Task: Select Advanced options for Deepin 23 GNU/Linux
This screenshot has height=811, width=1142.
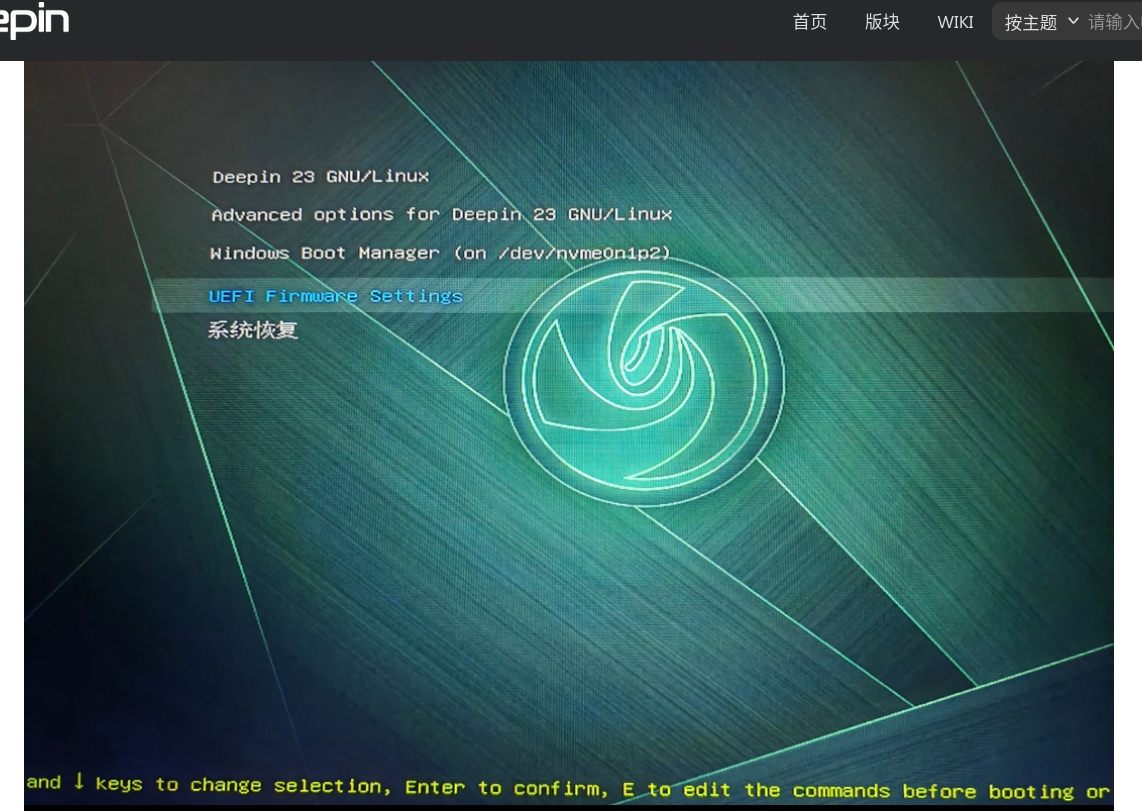Action: tap(441, 215)
